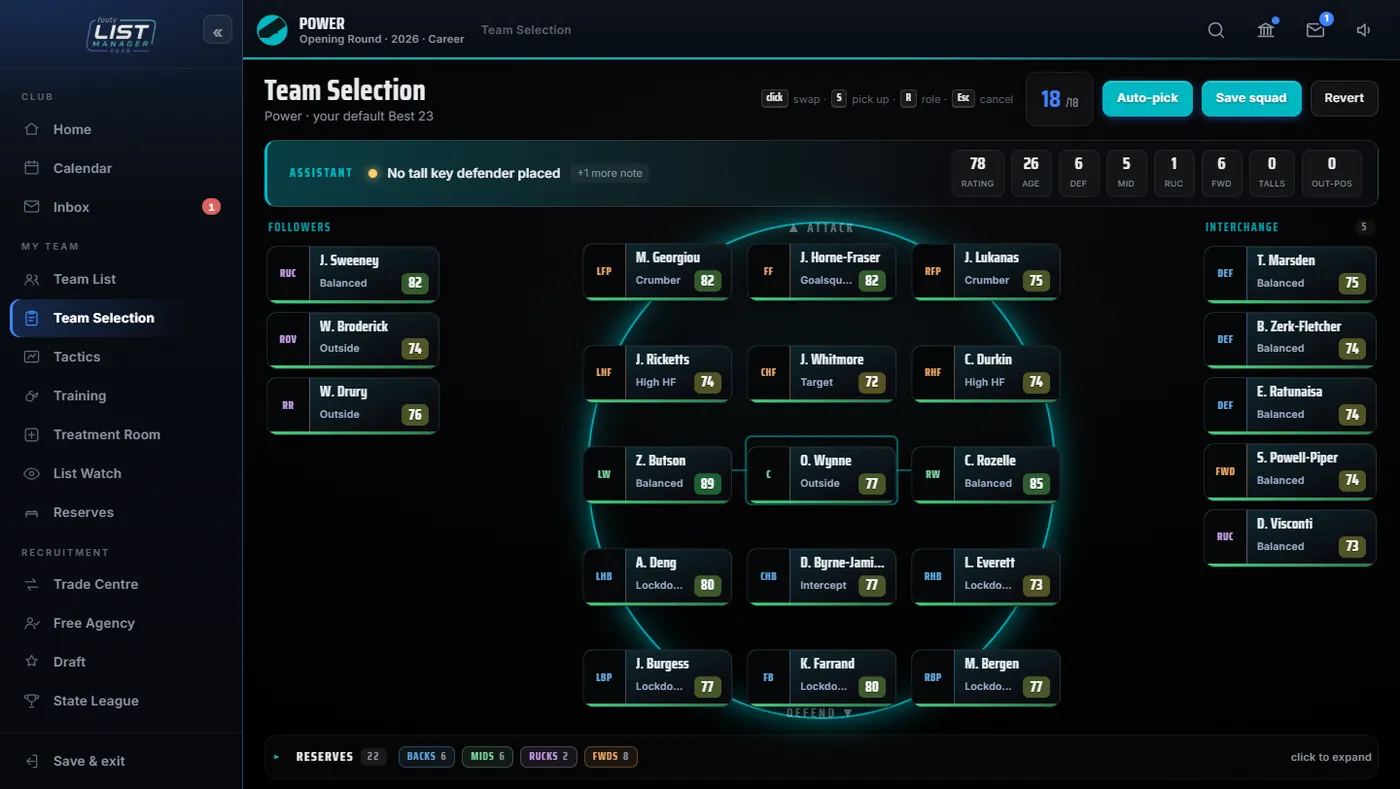
Task: Click the club bank building icon
Action: (1266, 30)
